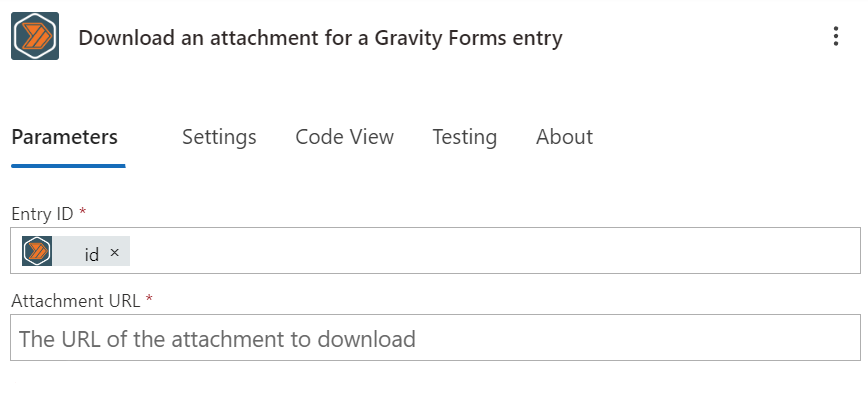Screen dimensions: 868x394
Task: Click the Attachment URL field label
Action: (76, 301)
